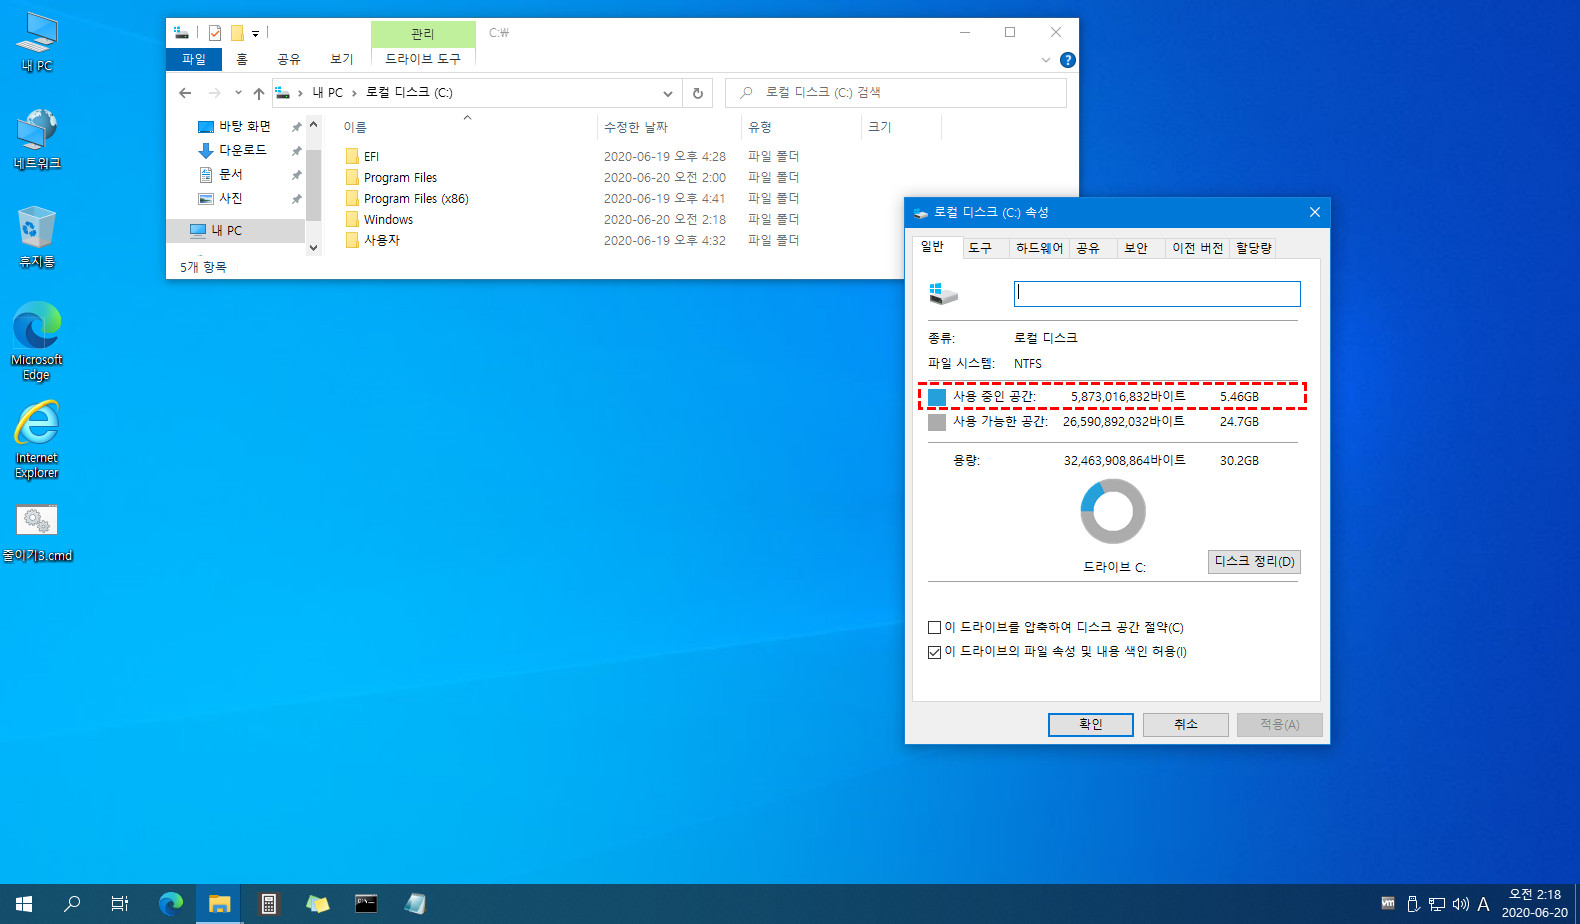The width and height of the screenshot is (1580, 924).
Task: Close the drive properties dialog
Action: (x=1314, y=212)
